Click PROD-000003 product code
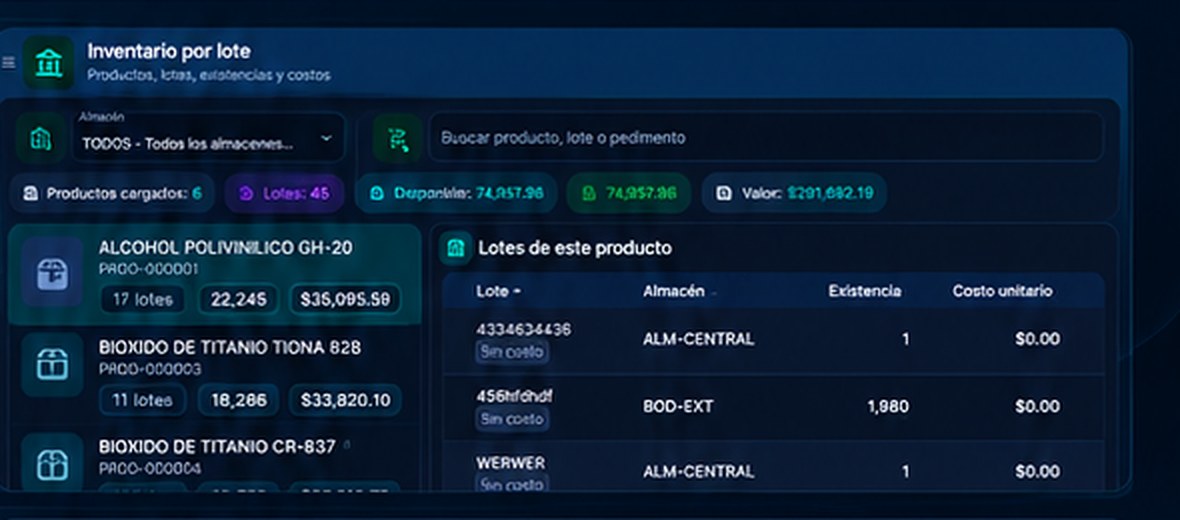The height and width of the screenshot is (520, 1180). pos(150,369)
